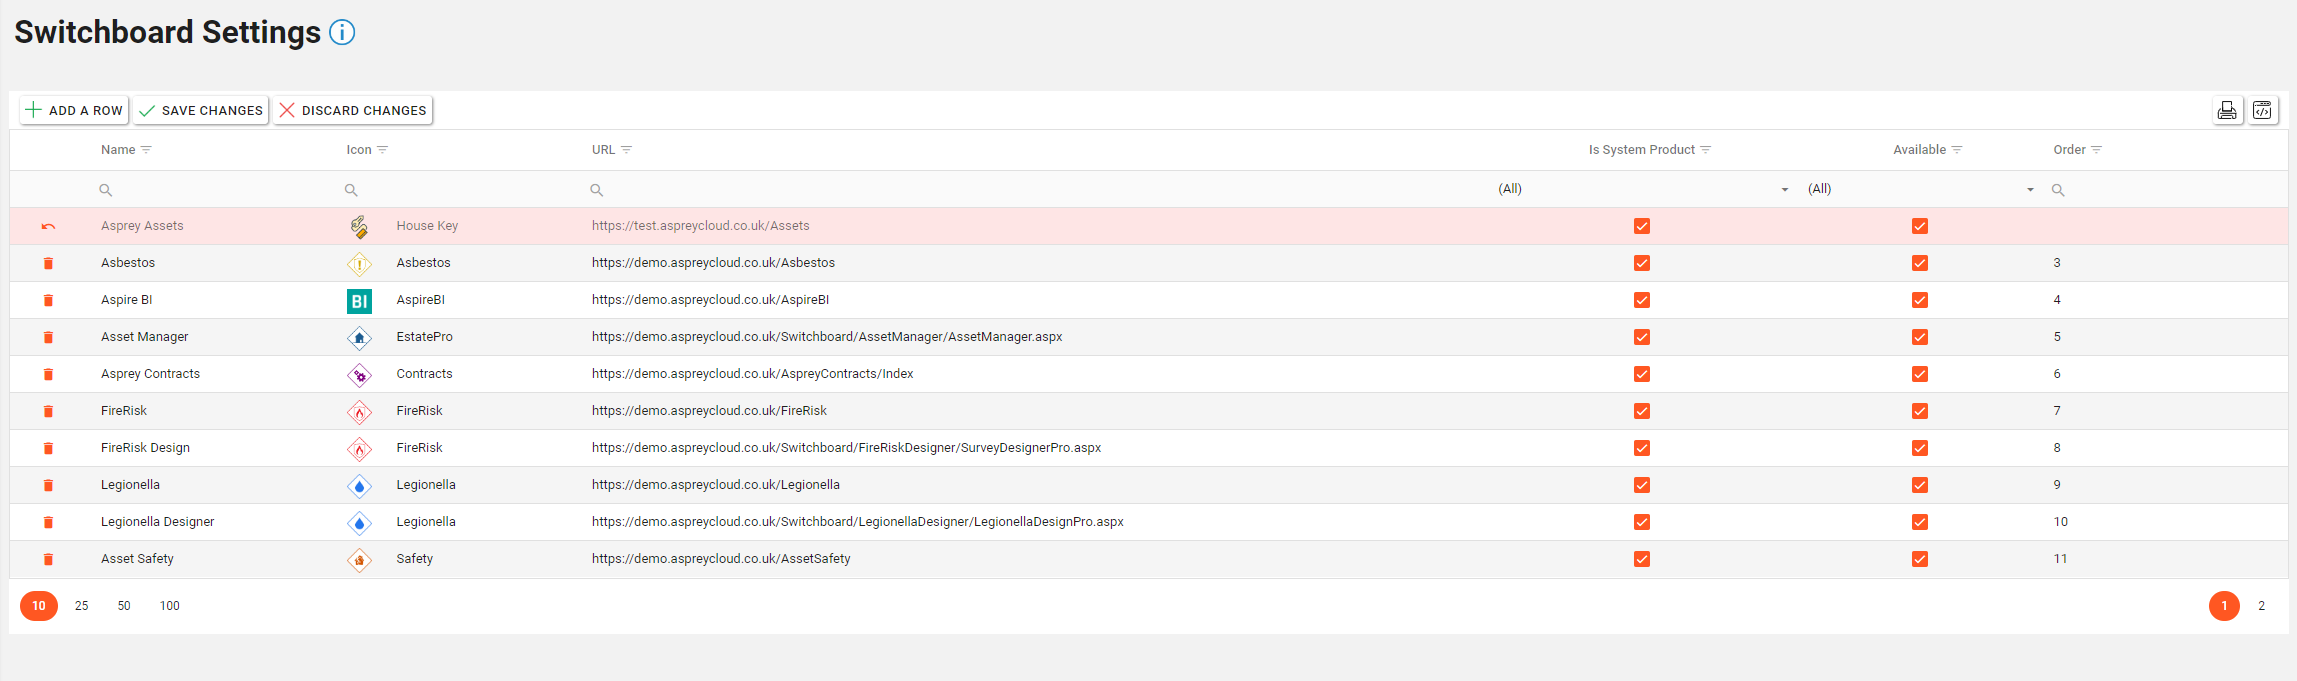Expand the Is System Product filter dropdown
The image size is (2297, 681).
pyautogui.click(x=1784, y=190)
